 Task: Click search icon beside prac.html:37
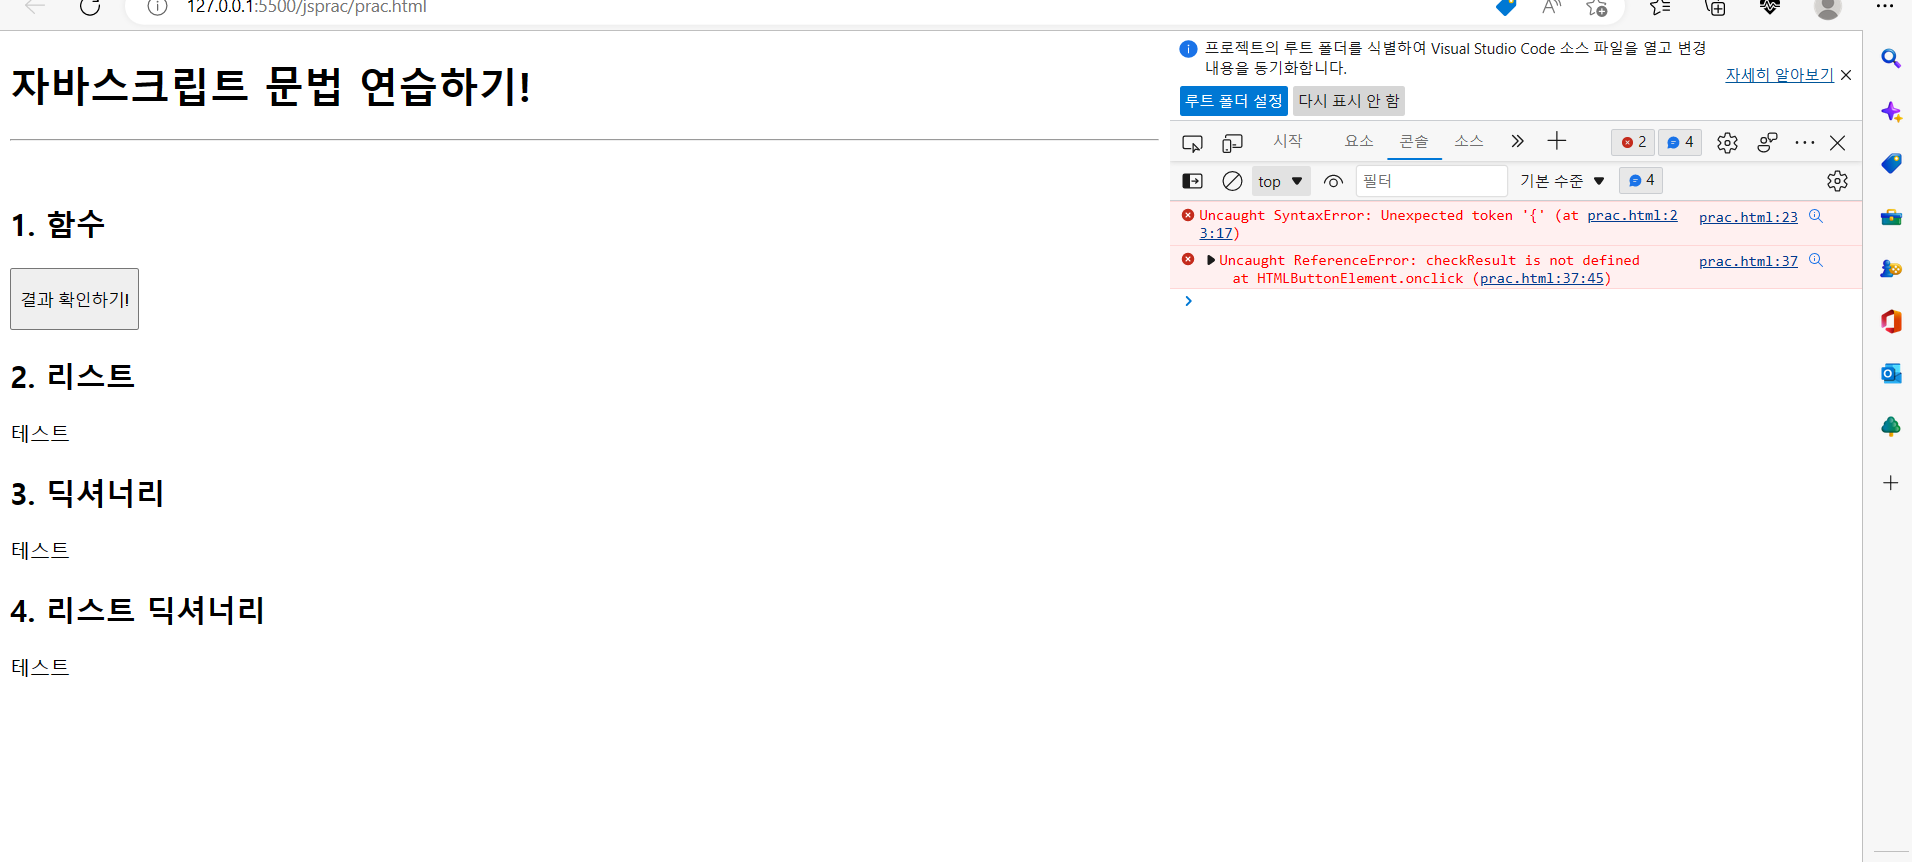[x=1816, y=260]
